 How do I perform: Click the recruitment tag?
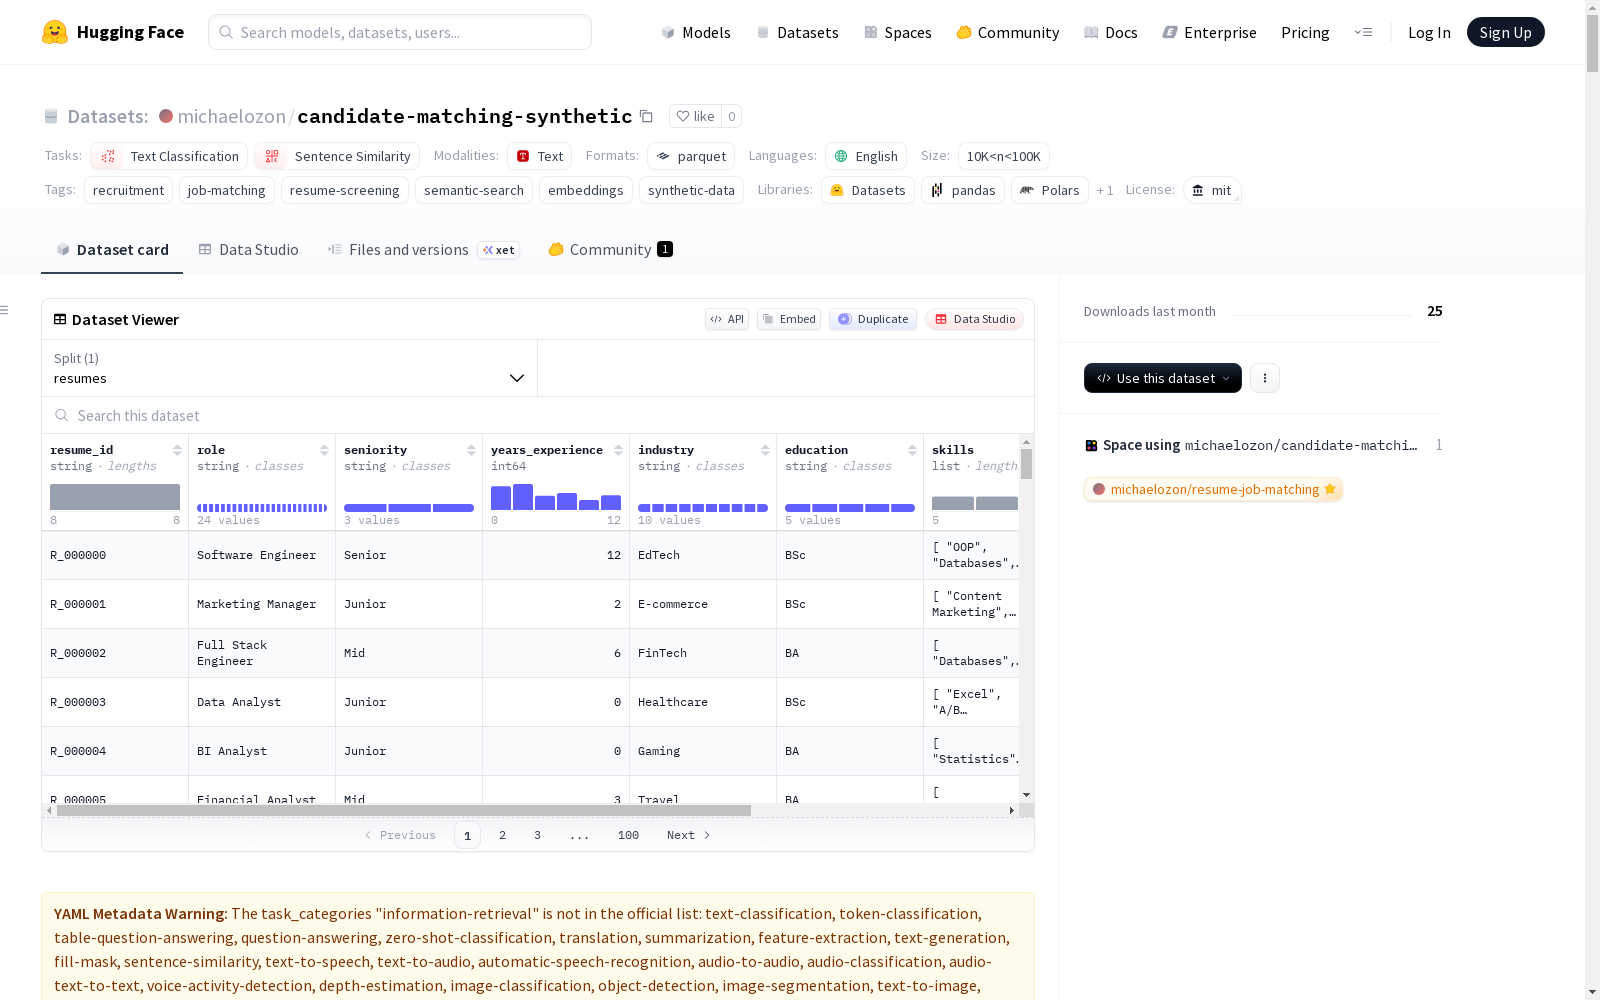coord(128,190)
